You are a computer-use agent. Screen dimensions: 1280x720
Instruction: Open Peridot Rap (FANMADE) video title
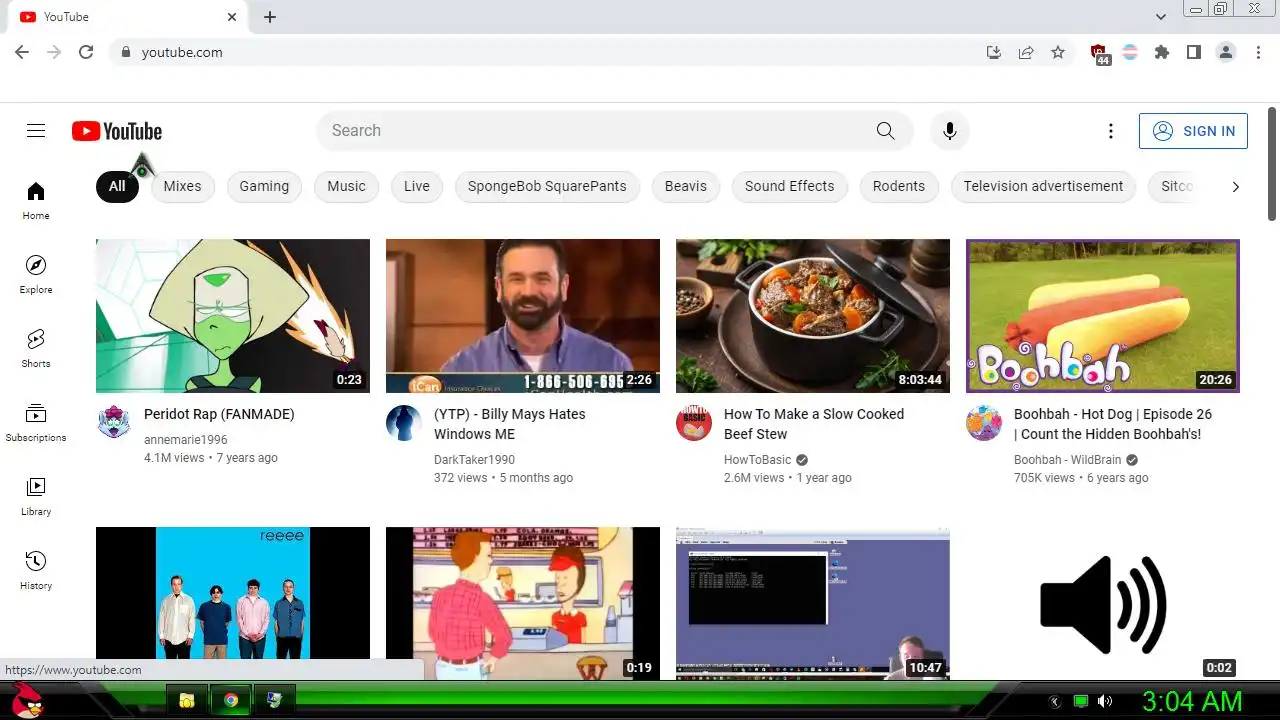click(x=219, y=414)
